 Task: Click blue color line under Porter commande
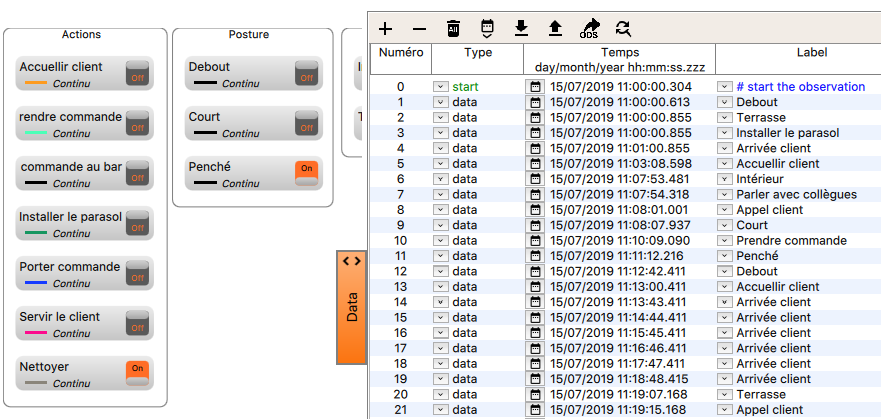[36, 283]
